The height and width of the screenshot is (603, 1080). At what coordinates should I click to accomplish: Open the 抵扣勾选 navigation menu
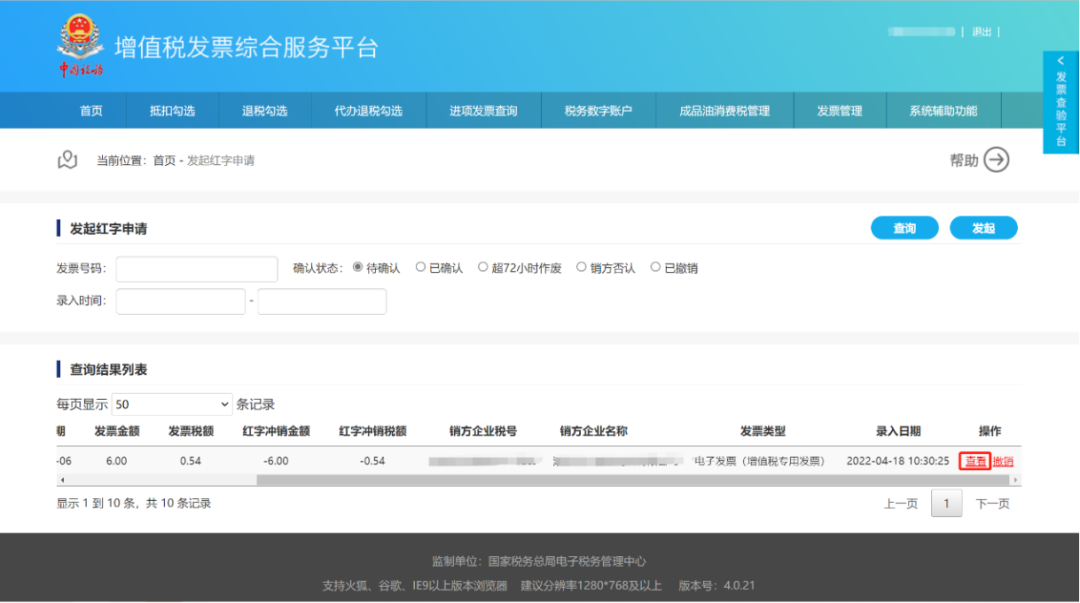172,111
